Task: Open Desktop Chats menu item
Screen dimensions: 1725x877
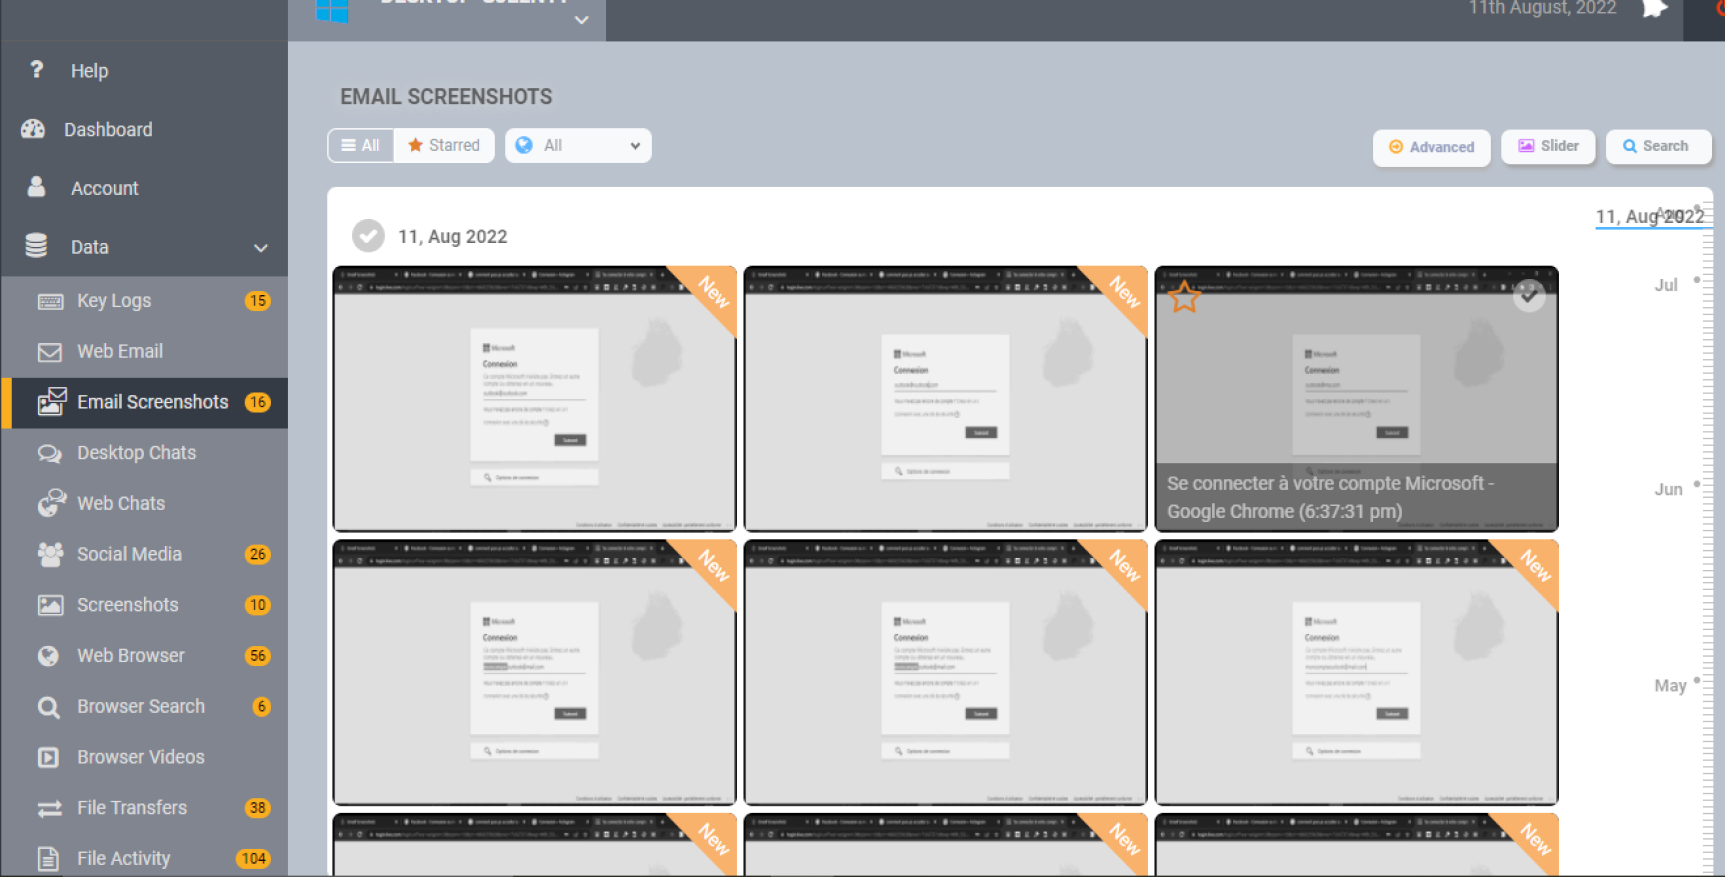Action: point(144,453)
